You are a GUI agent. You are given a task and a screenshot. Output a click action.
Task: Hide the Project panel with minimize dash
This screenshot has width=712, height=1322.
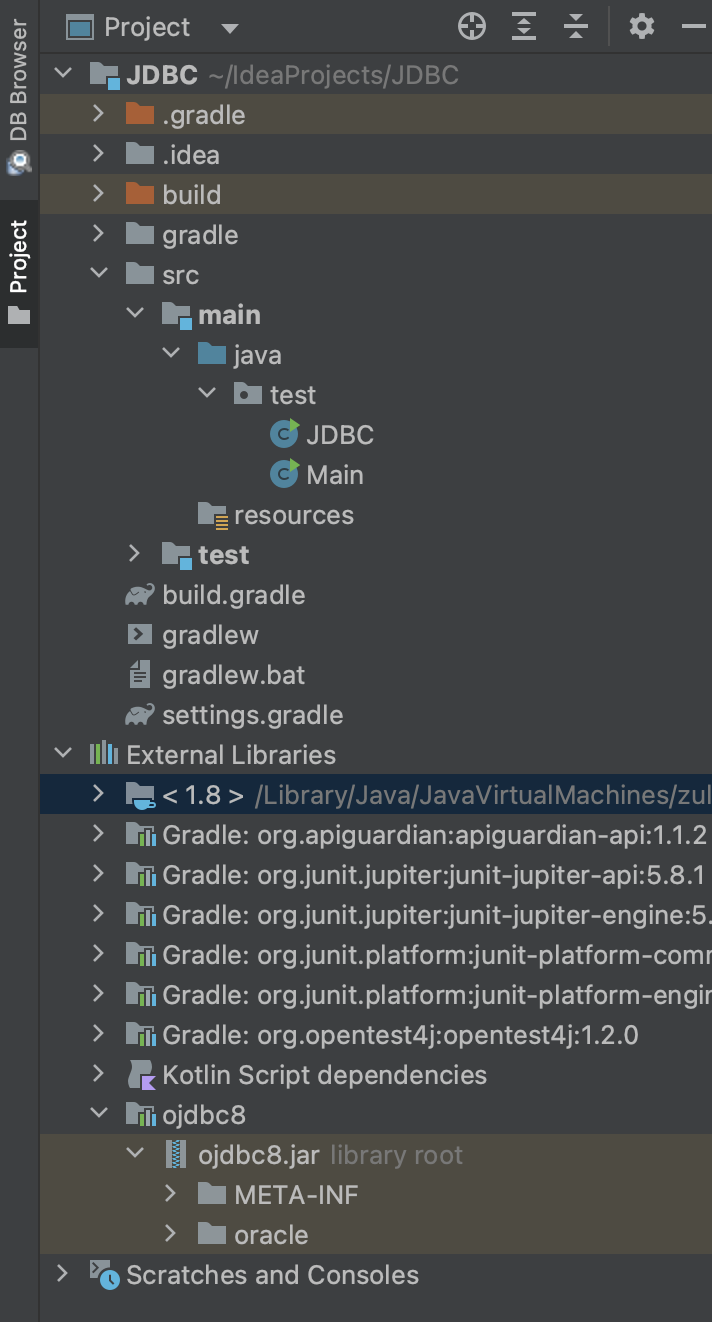(694, 27)
